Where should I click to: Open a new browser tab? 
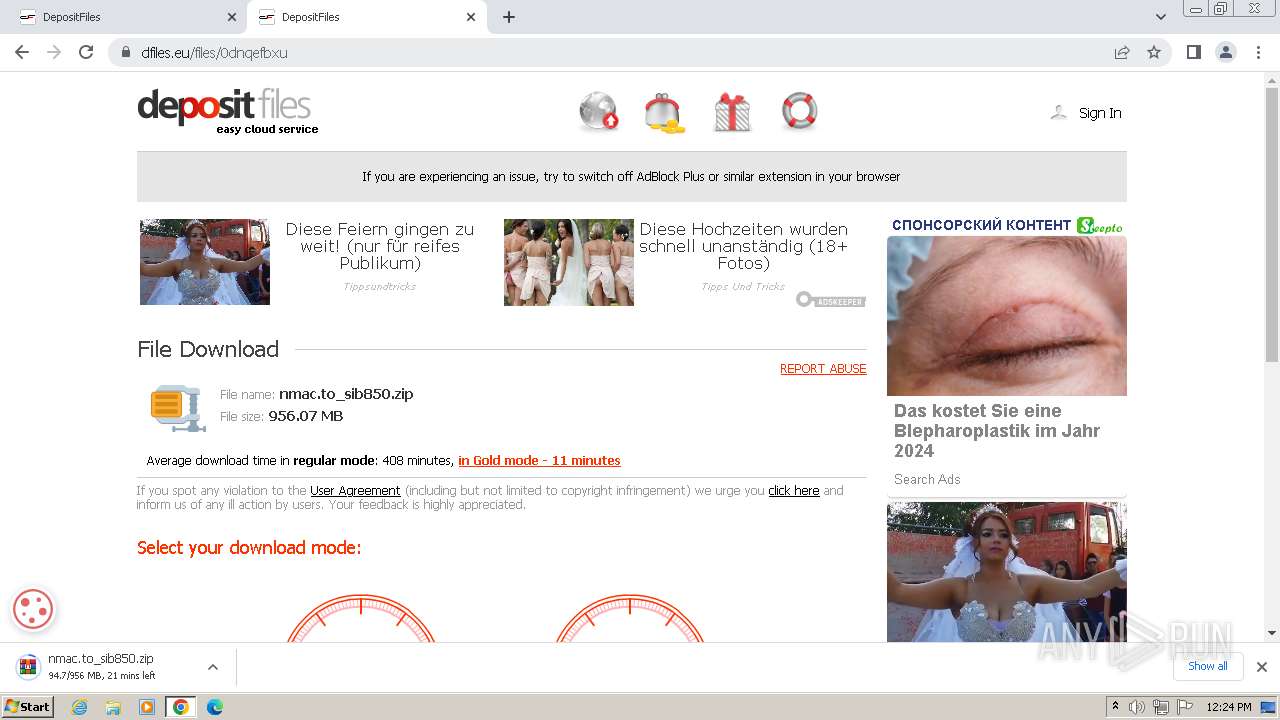[x=509, y=17]
